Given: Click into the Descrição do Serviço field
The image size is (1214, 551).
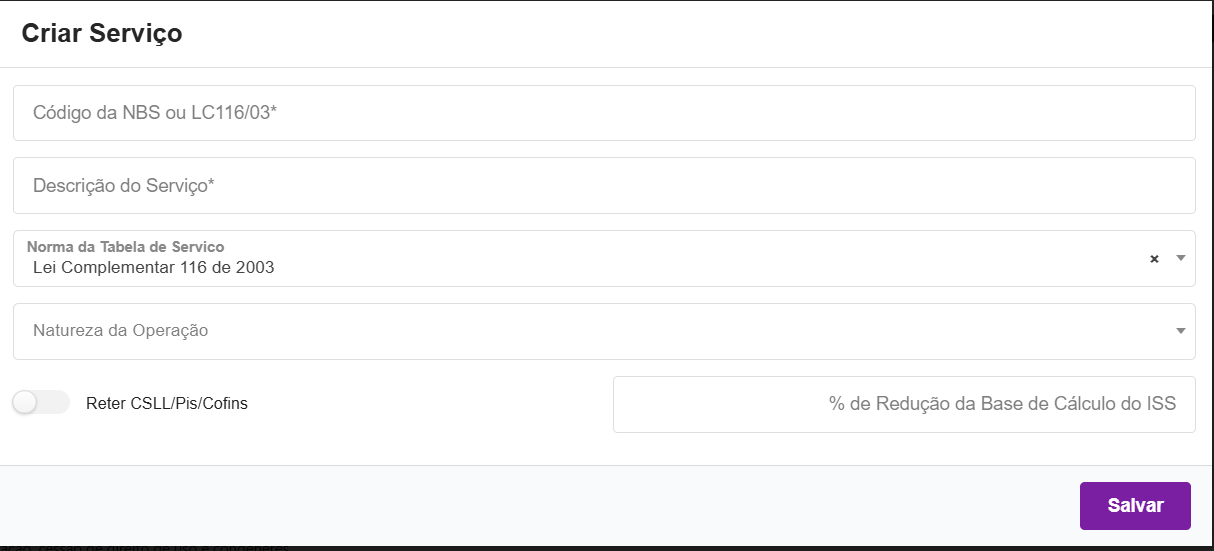Looking at the screenshot, I should tap(604, 185).
